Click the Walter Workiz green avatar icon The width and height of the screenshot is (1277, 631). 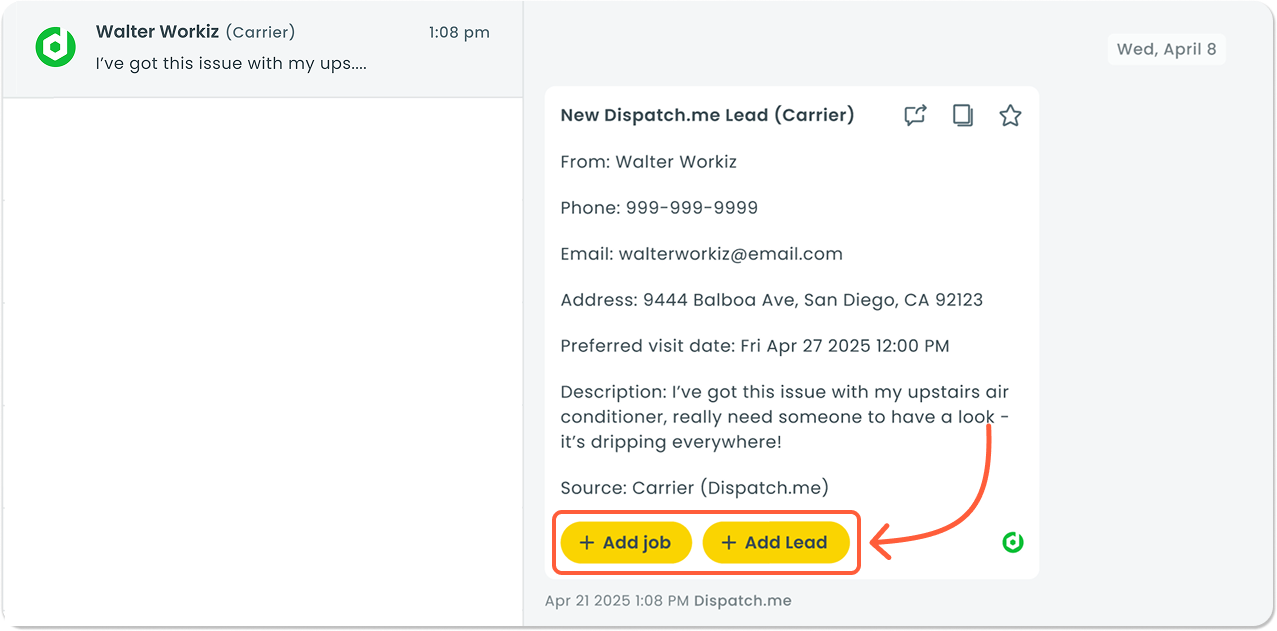(x=56, y=47)
